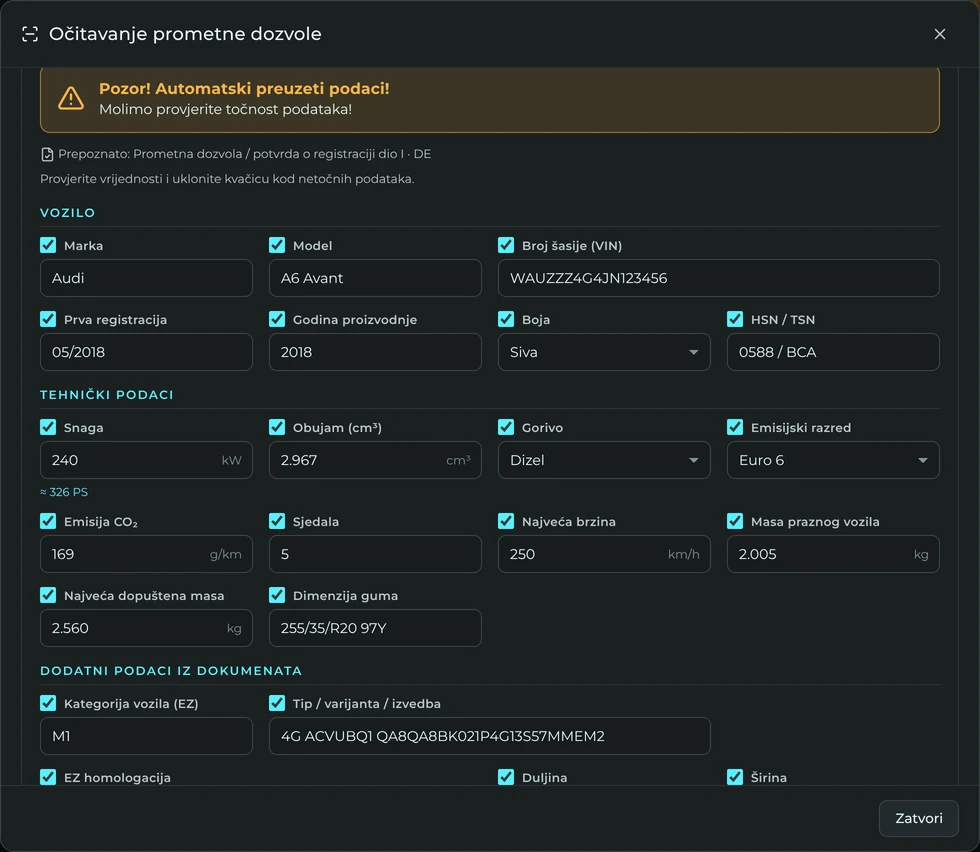The width and height of the screenshot is (980, 852).
Task: Click the HSN / TSN field 0588 / BCA
Action: 833,352
